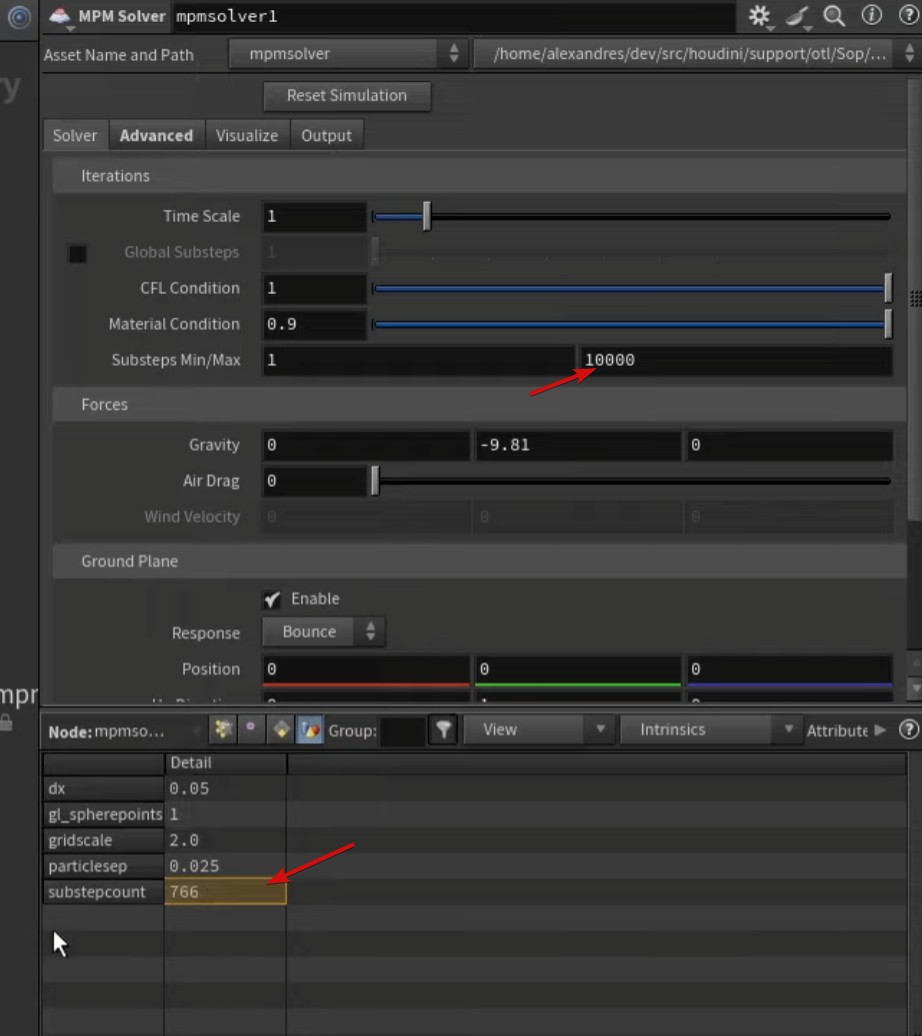Select the gridscale row label
This screenshot has width=922, height=1036.
click(104, 840)
